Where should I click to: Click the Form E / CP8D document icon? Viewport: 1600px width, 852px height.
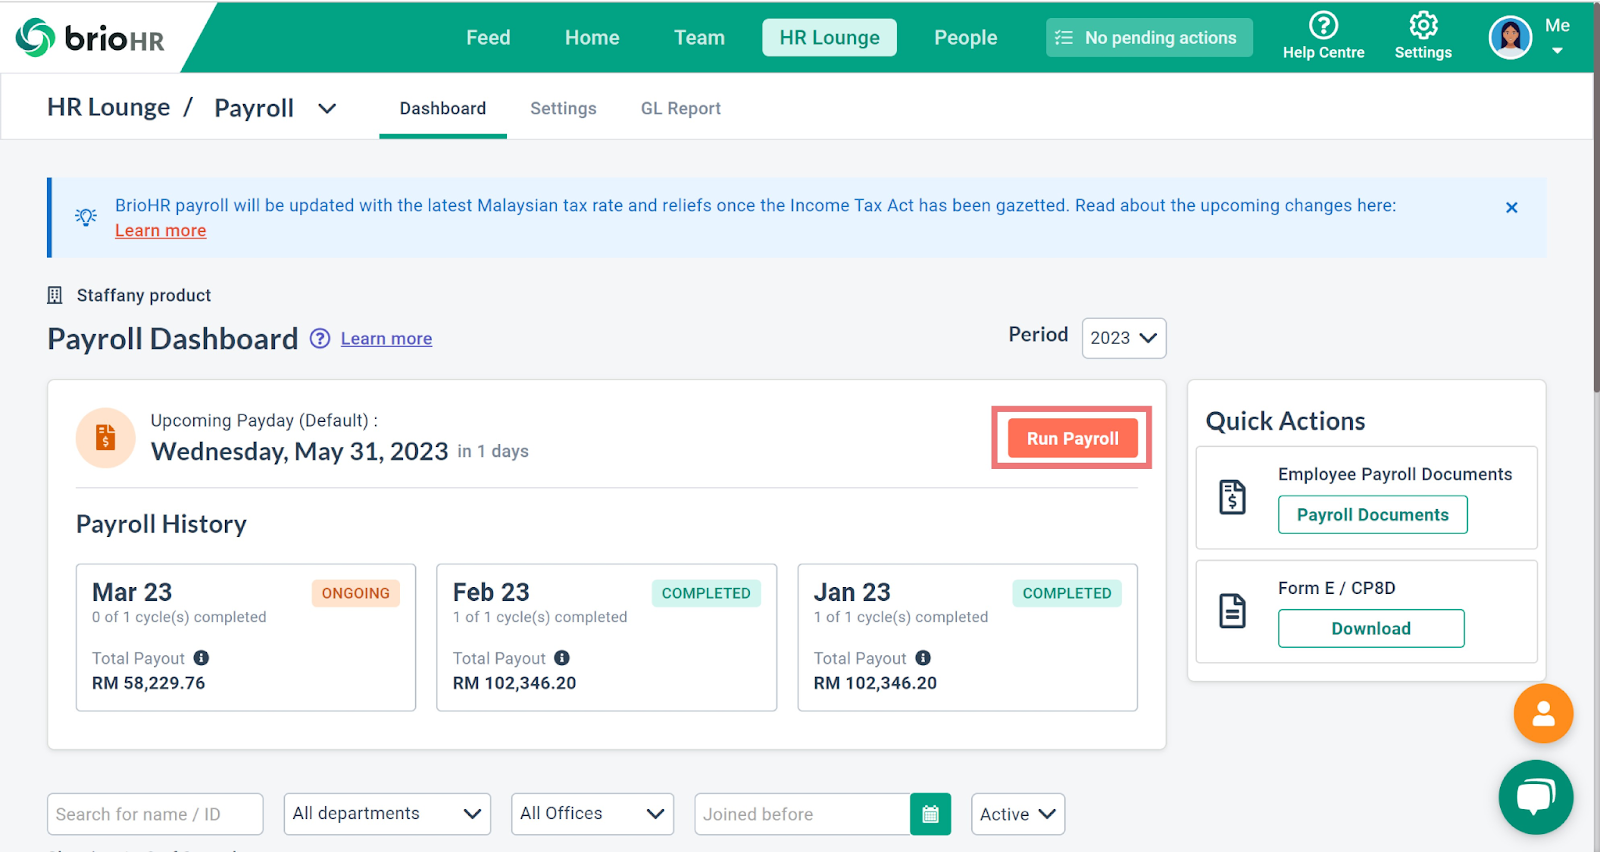(x=1232, y=610)
